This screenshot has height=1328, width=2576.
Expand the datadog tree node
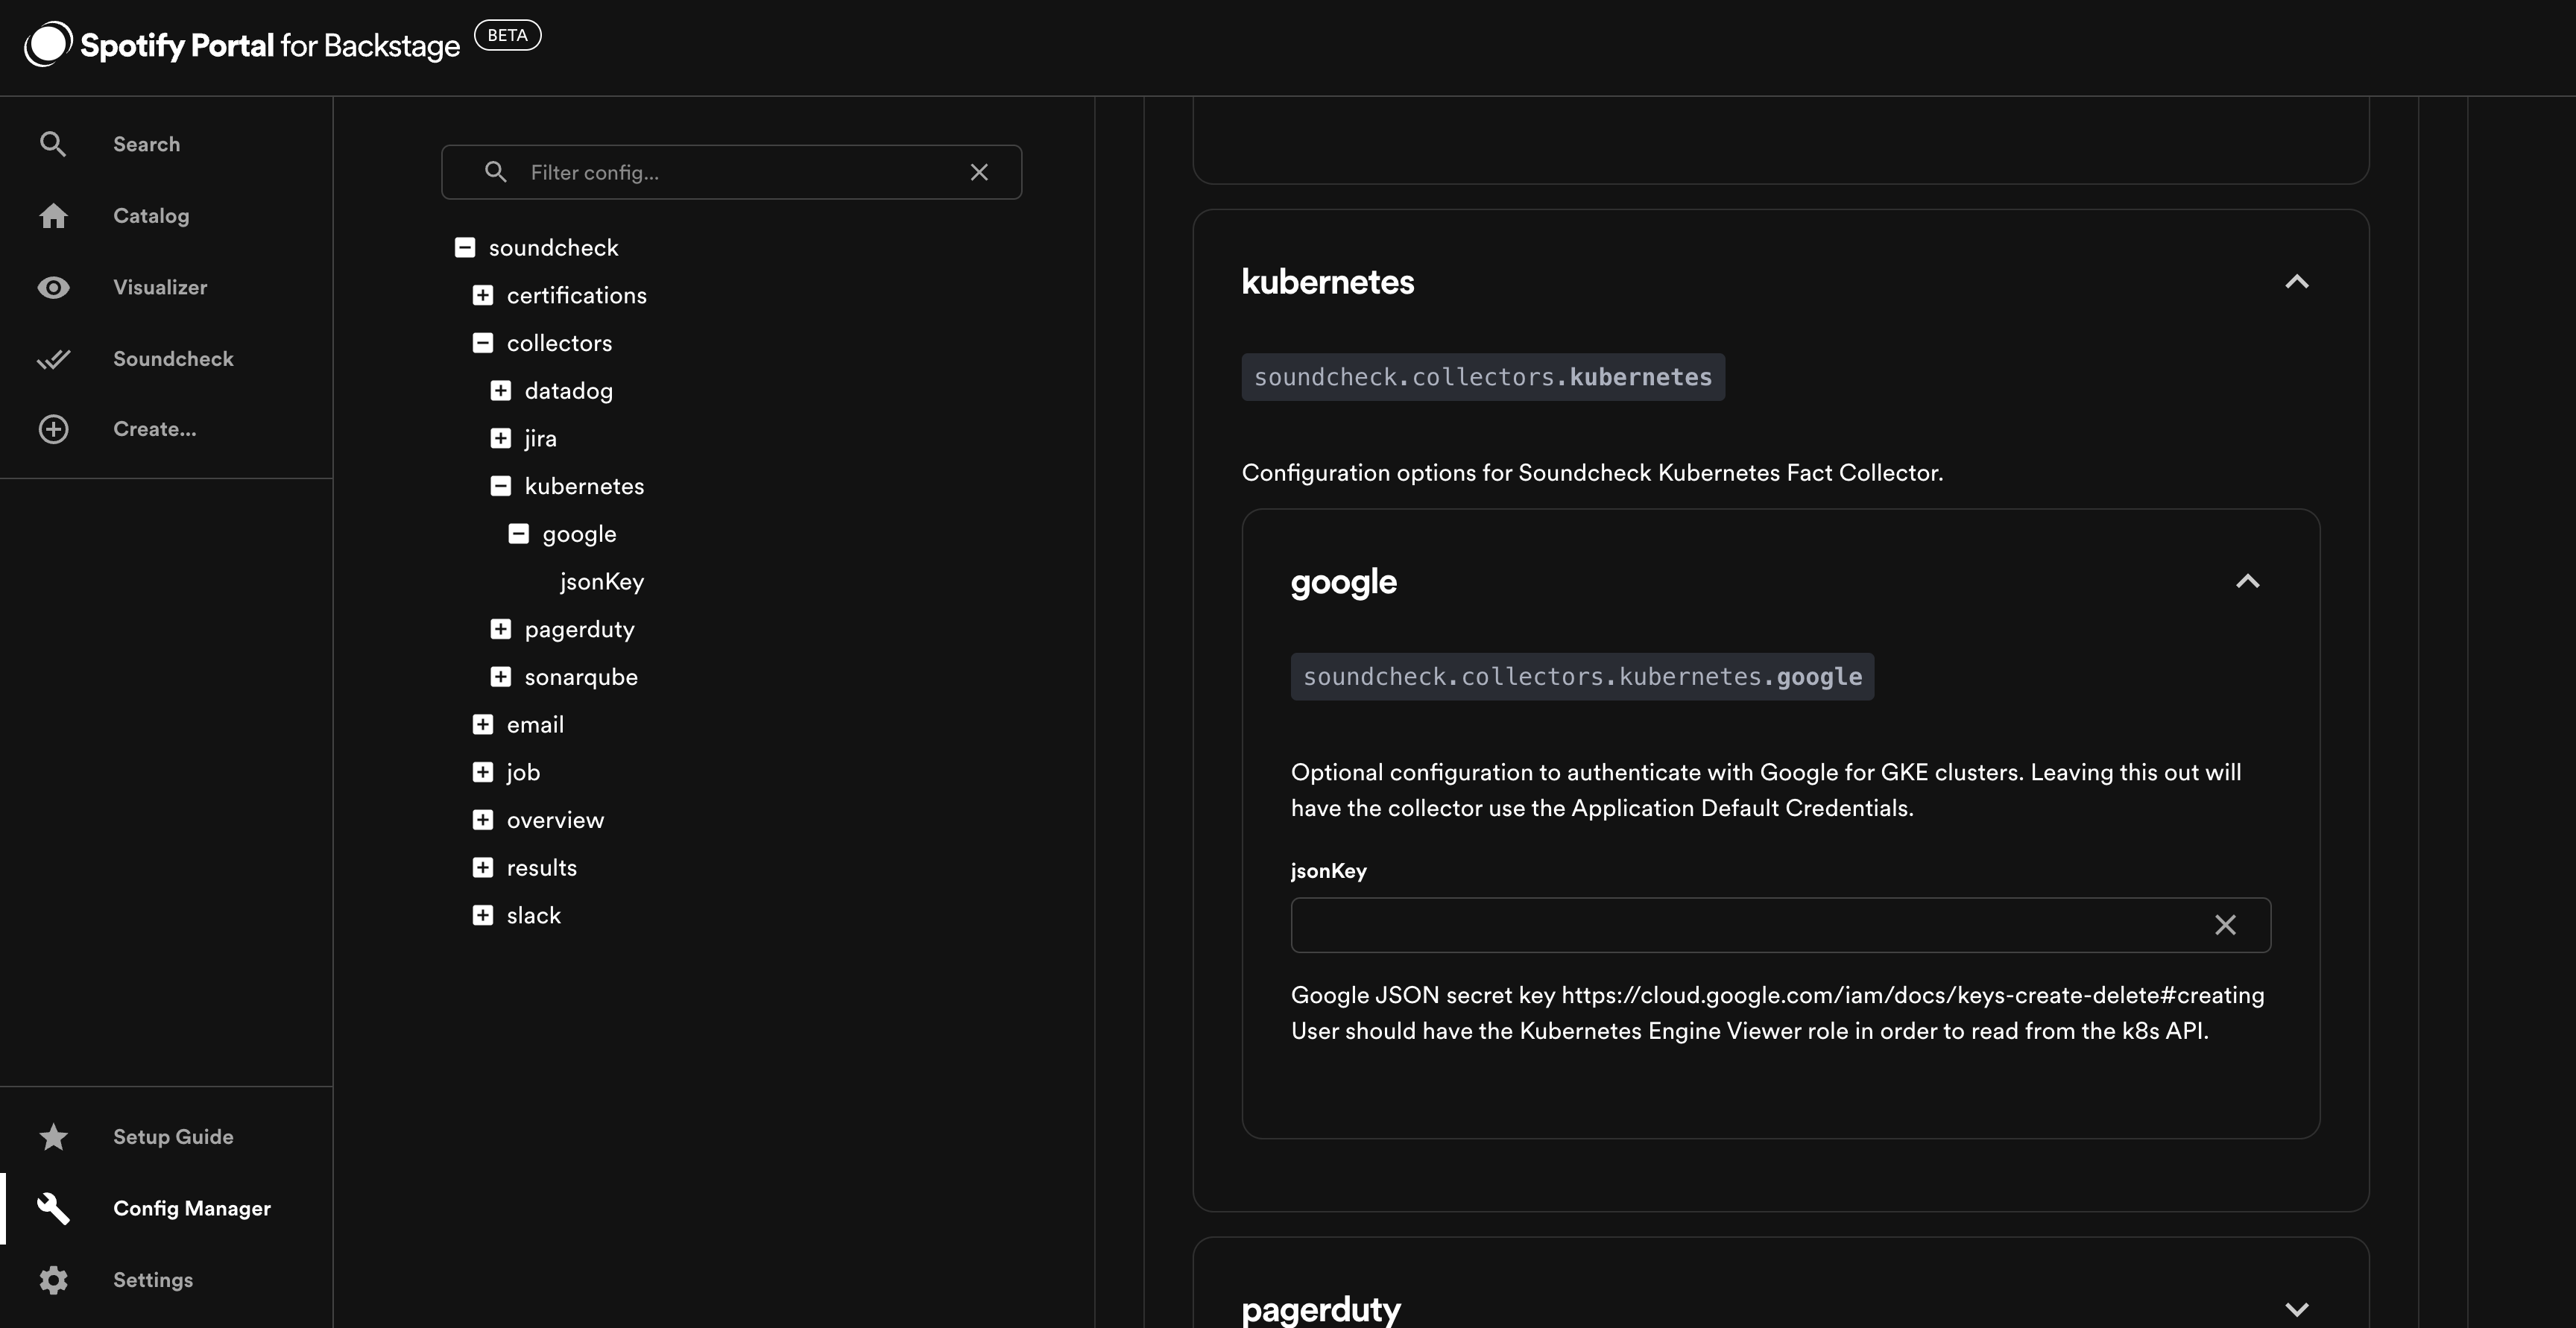point(501,390)
